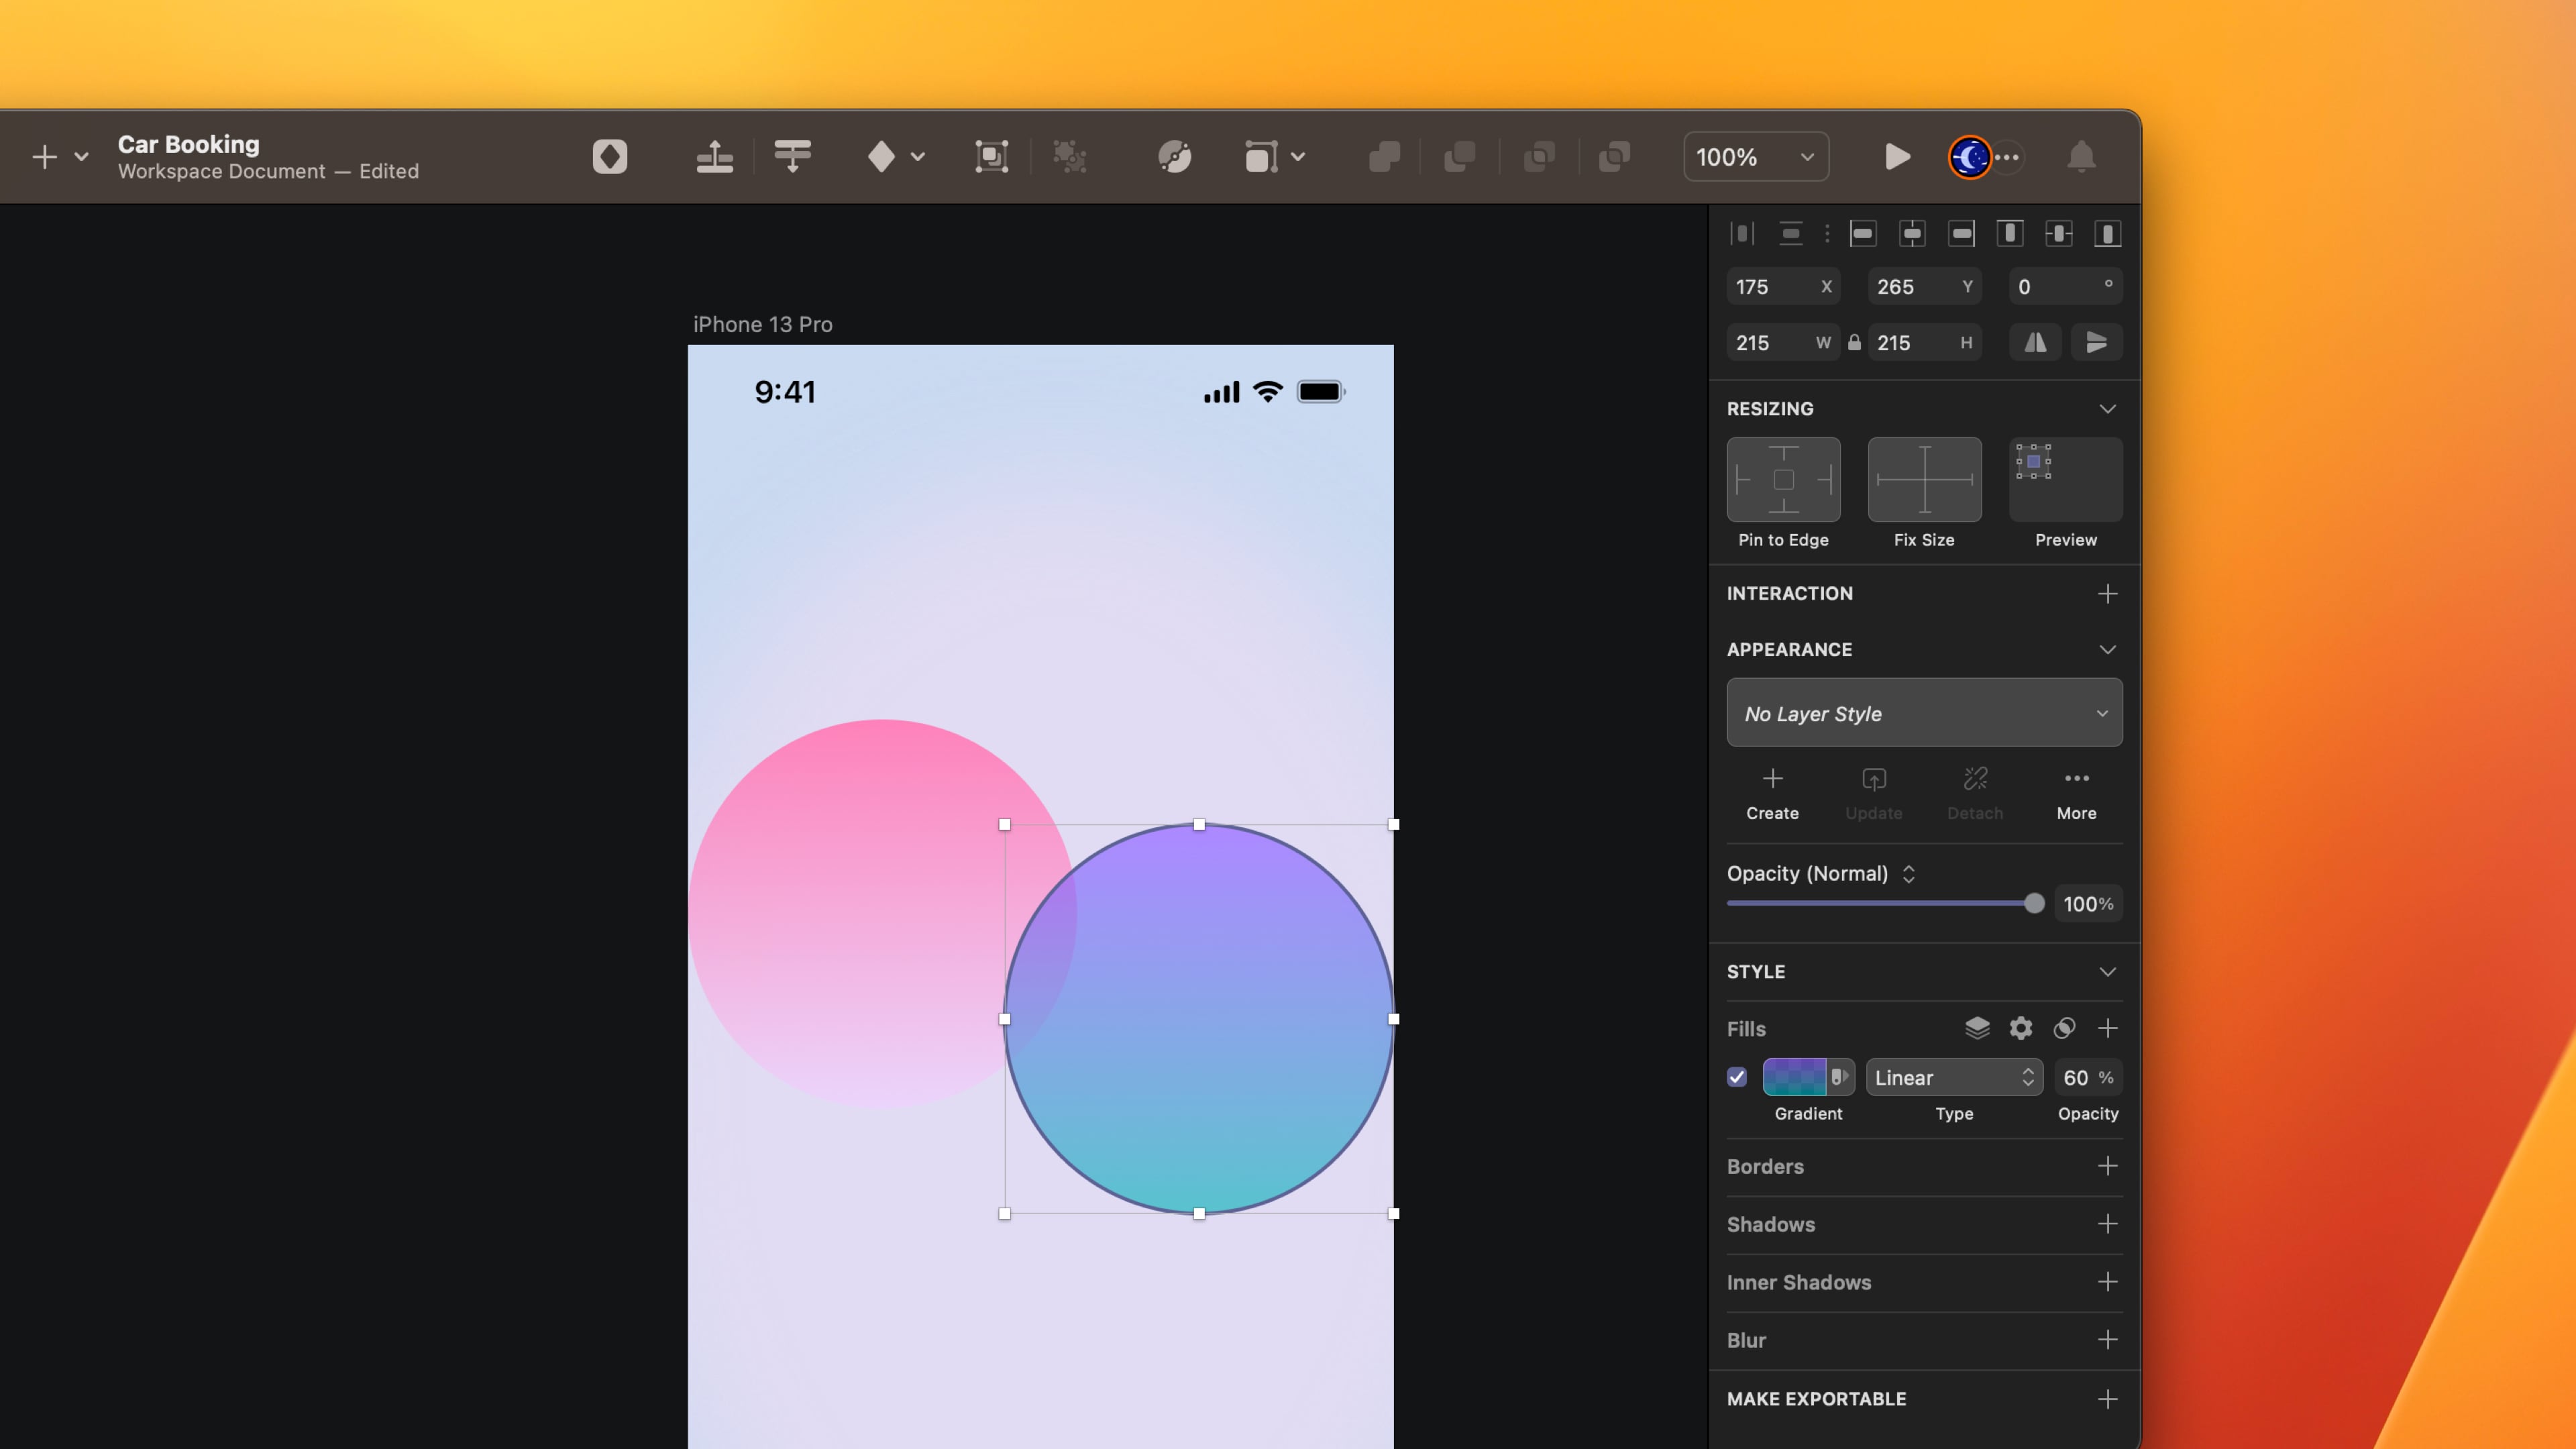
Task: Open the Linear fill type dropdown
Action: coord(1953,1077)
